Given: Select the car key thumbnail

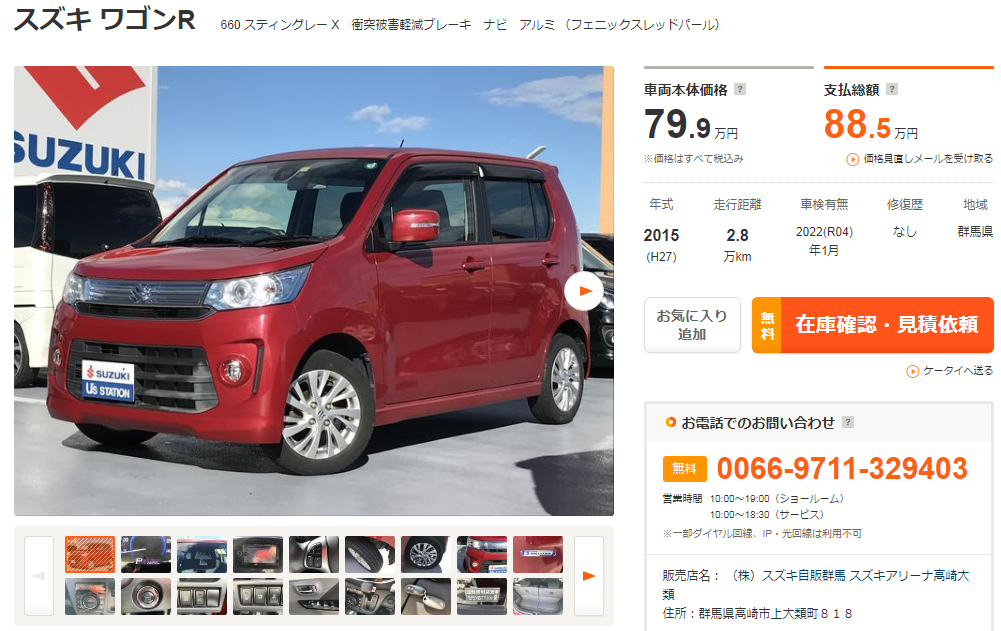Looking at the screenshot, I should (x=426, y=597).
